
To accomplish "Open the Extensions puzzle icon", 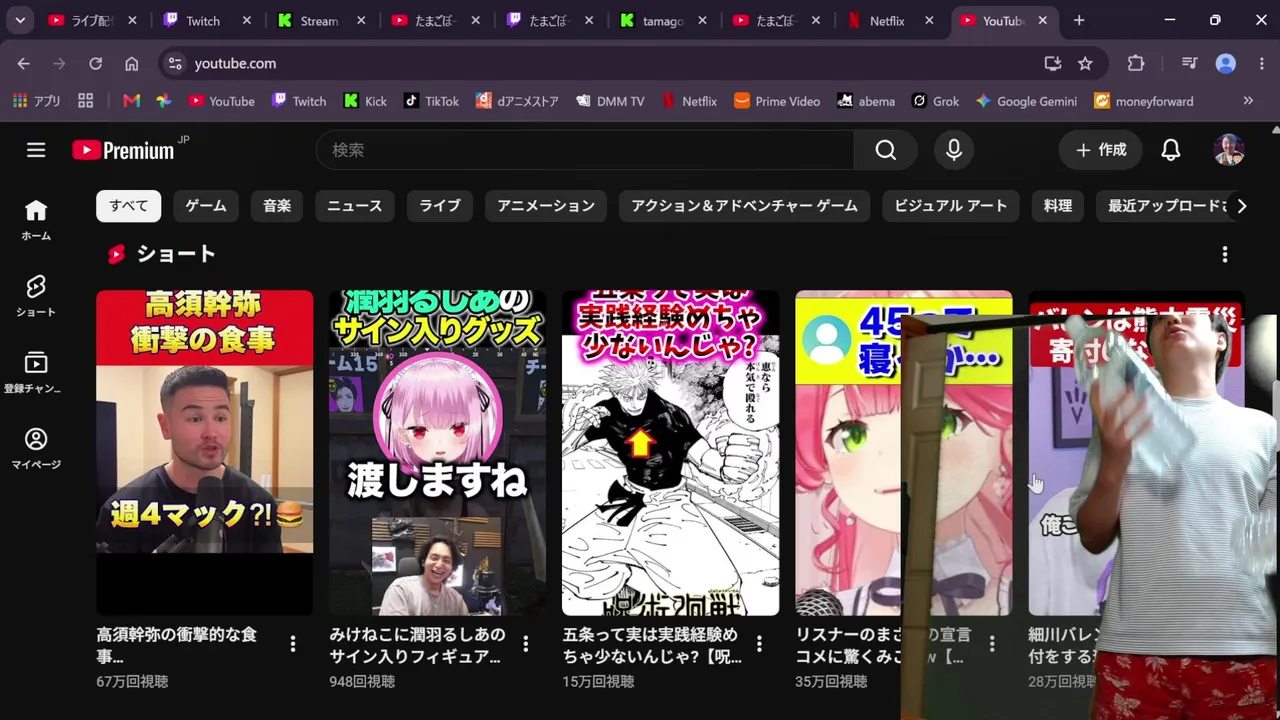I will click(1136, 63).
